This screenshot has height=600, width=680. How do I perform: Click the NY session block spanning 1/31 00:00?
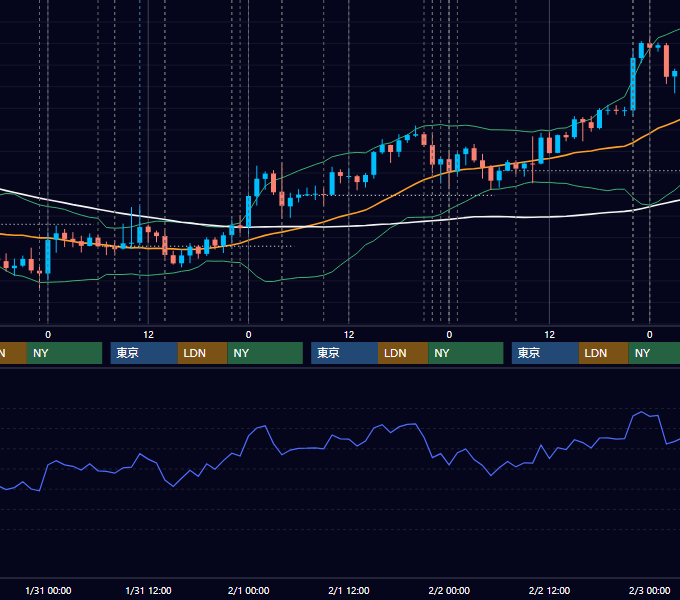(64, 353)
